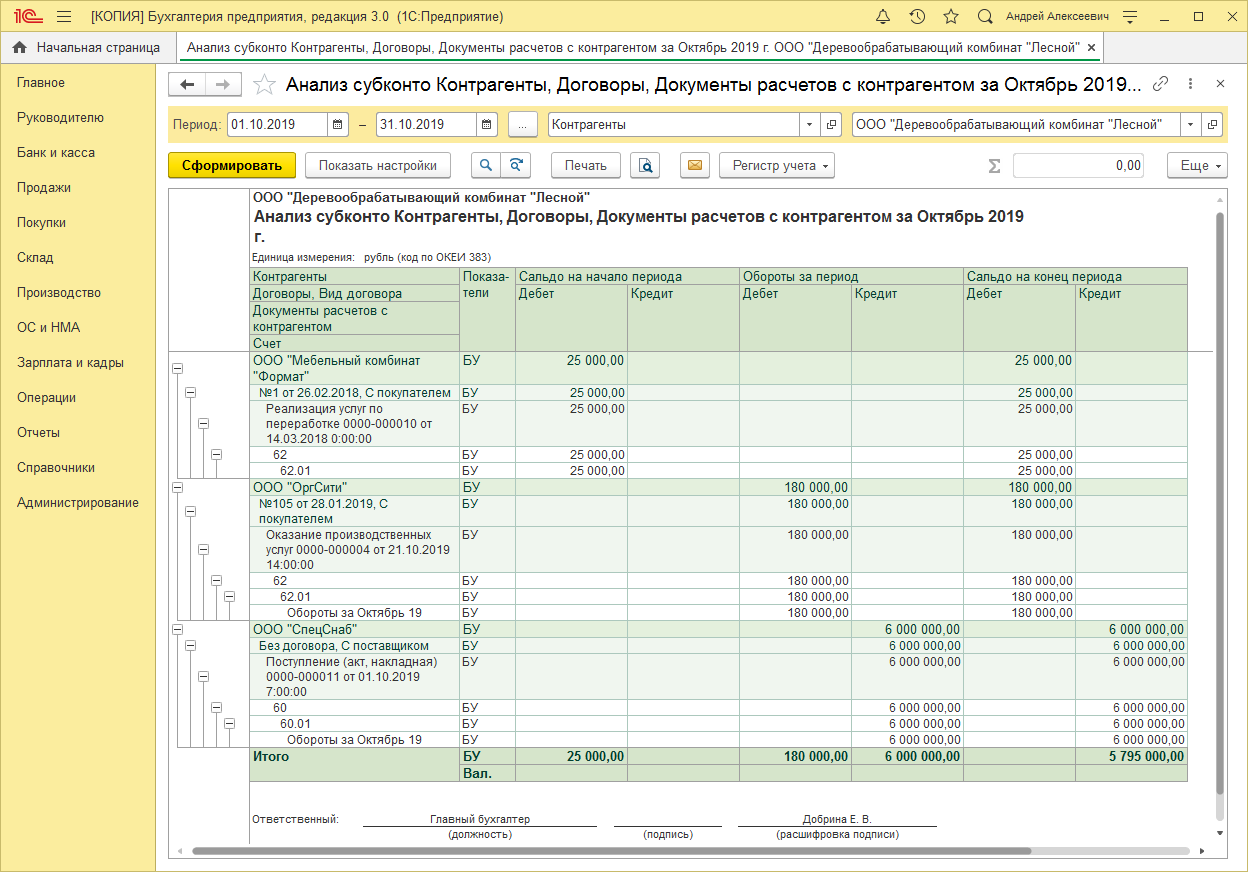
Task: Close the report form
Action: (1220, 84)
